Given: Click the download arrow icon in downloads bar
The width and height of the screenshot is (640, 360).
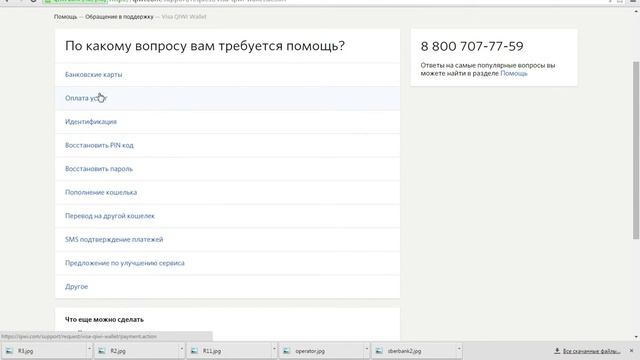Looking at the screenshot, I should pyautogui.click(x=557, y=351).
